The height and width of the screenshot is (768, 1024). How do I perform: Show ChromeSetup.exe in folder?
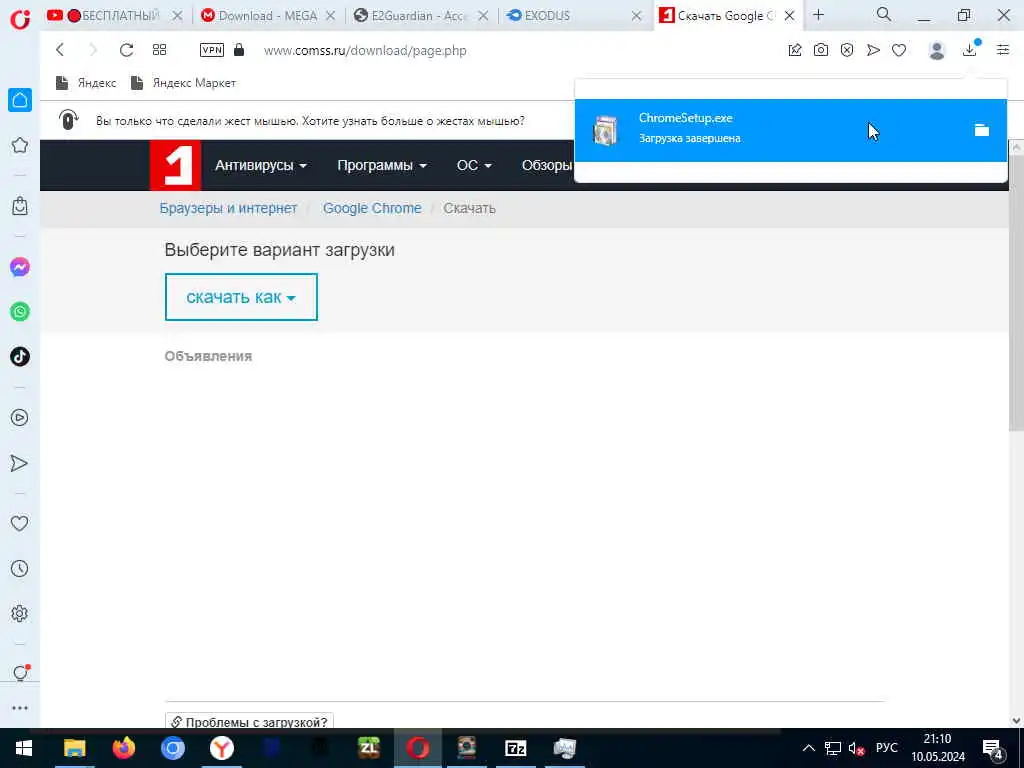point(982,130)
